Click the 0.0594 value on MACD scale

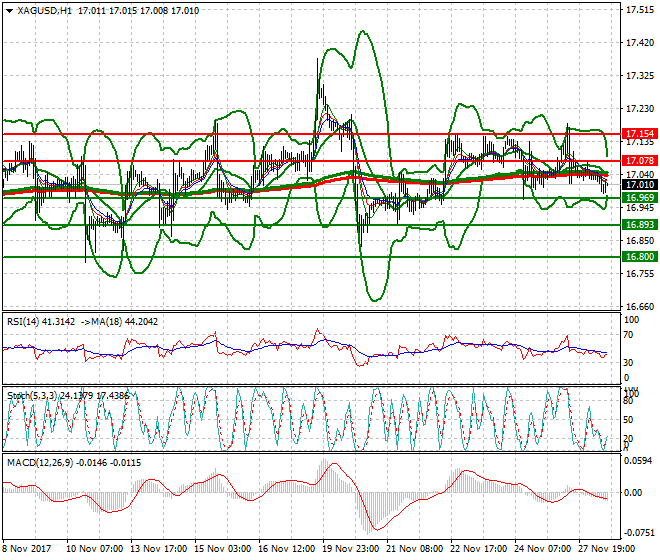[x=638, y=461]
